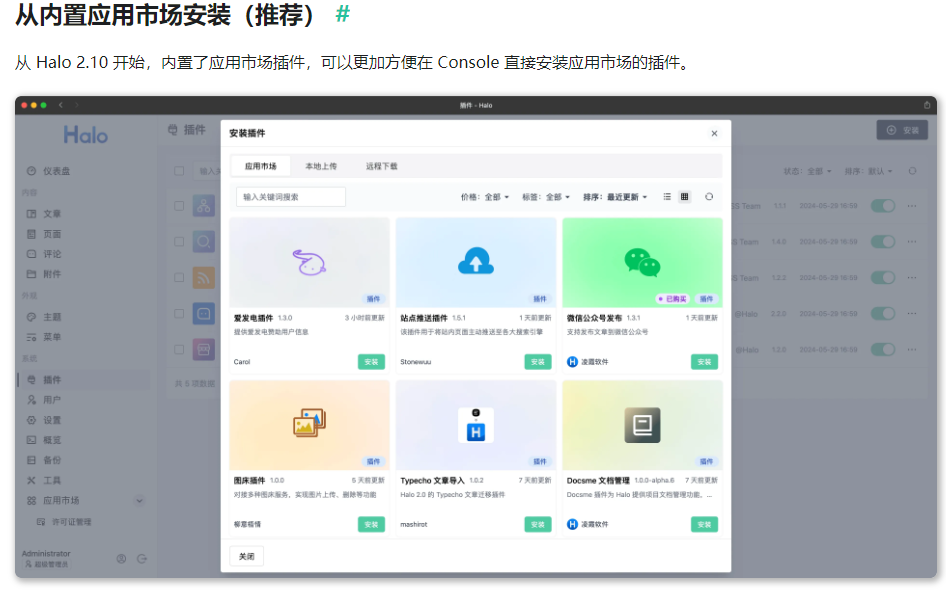Tick the checkbox for search plugin row

coord(179,241)
